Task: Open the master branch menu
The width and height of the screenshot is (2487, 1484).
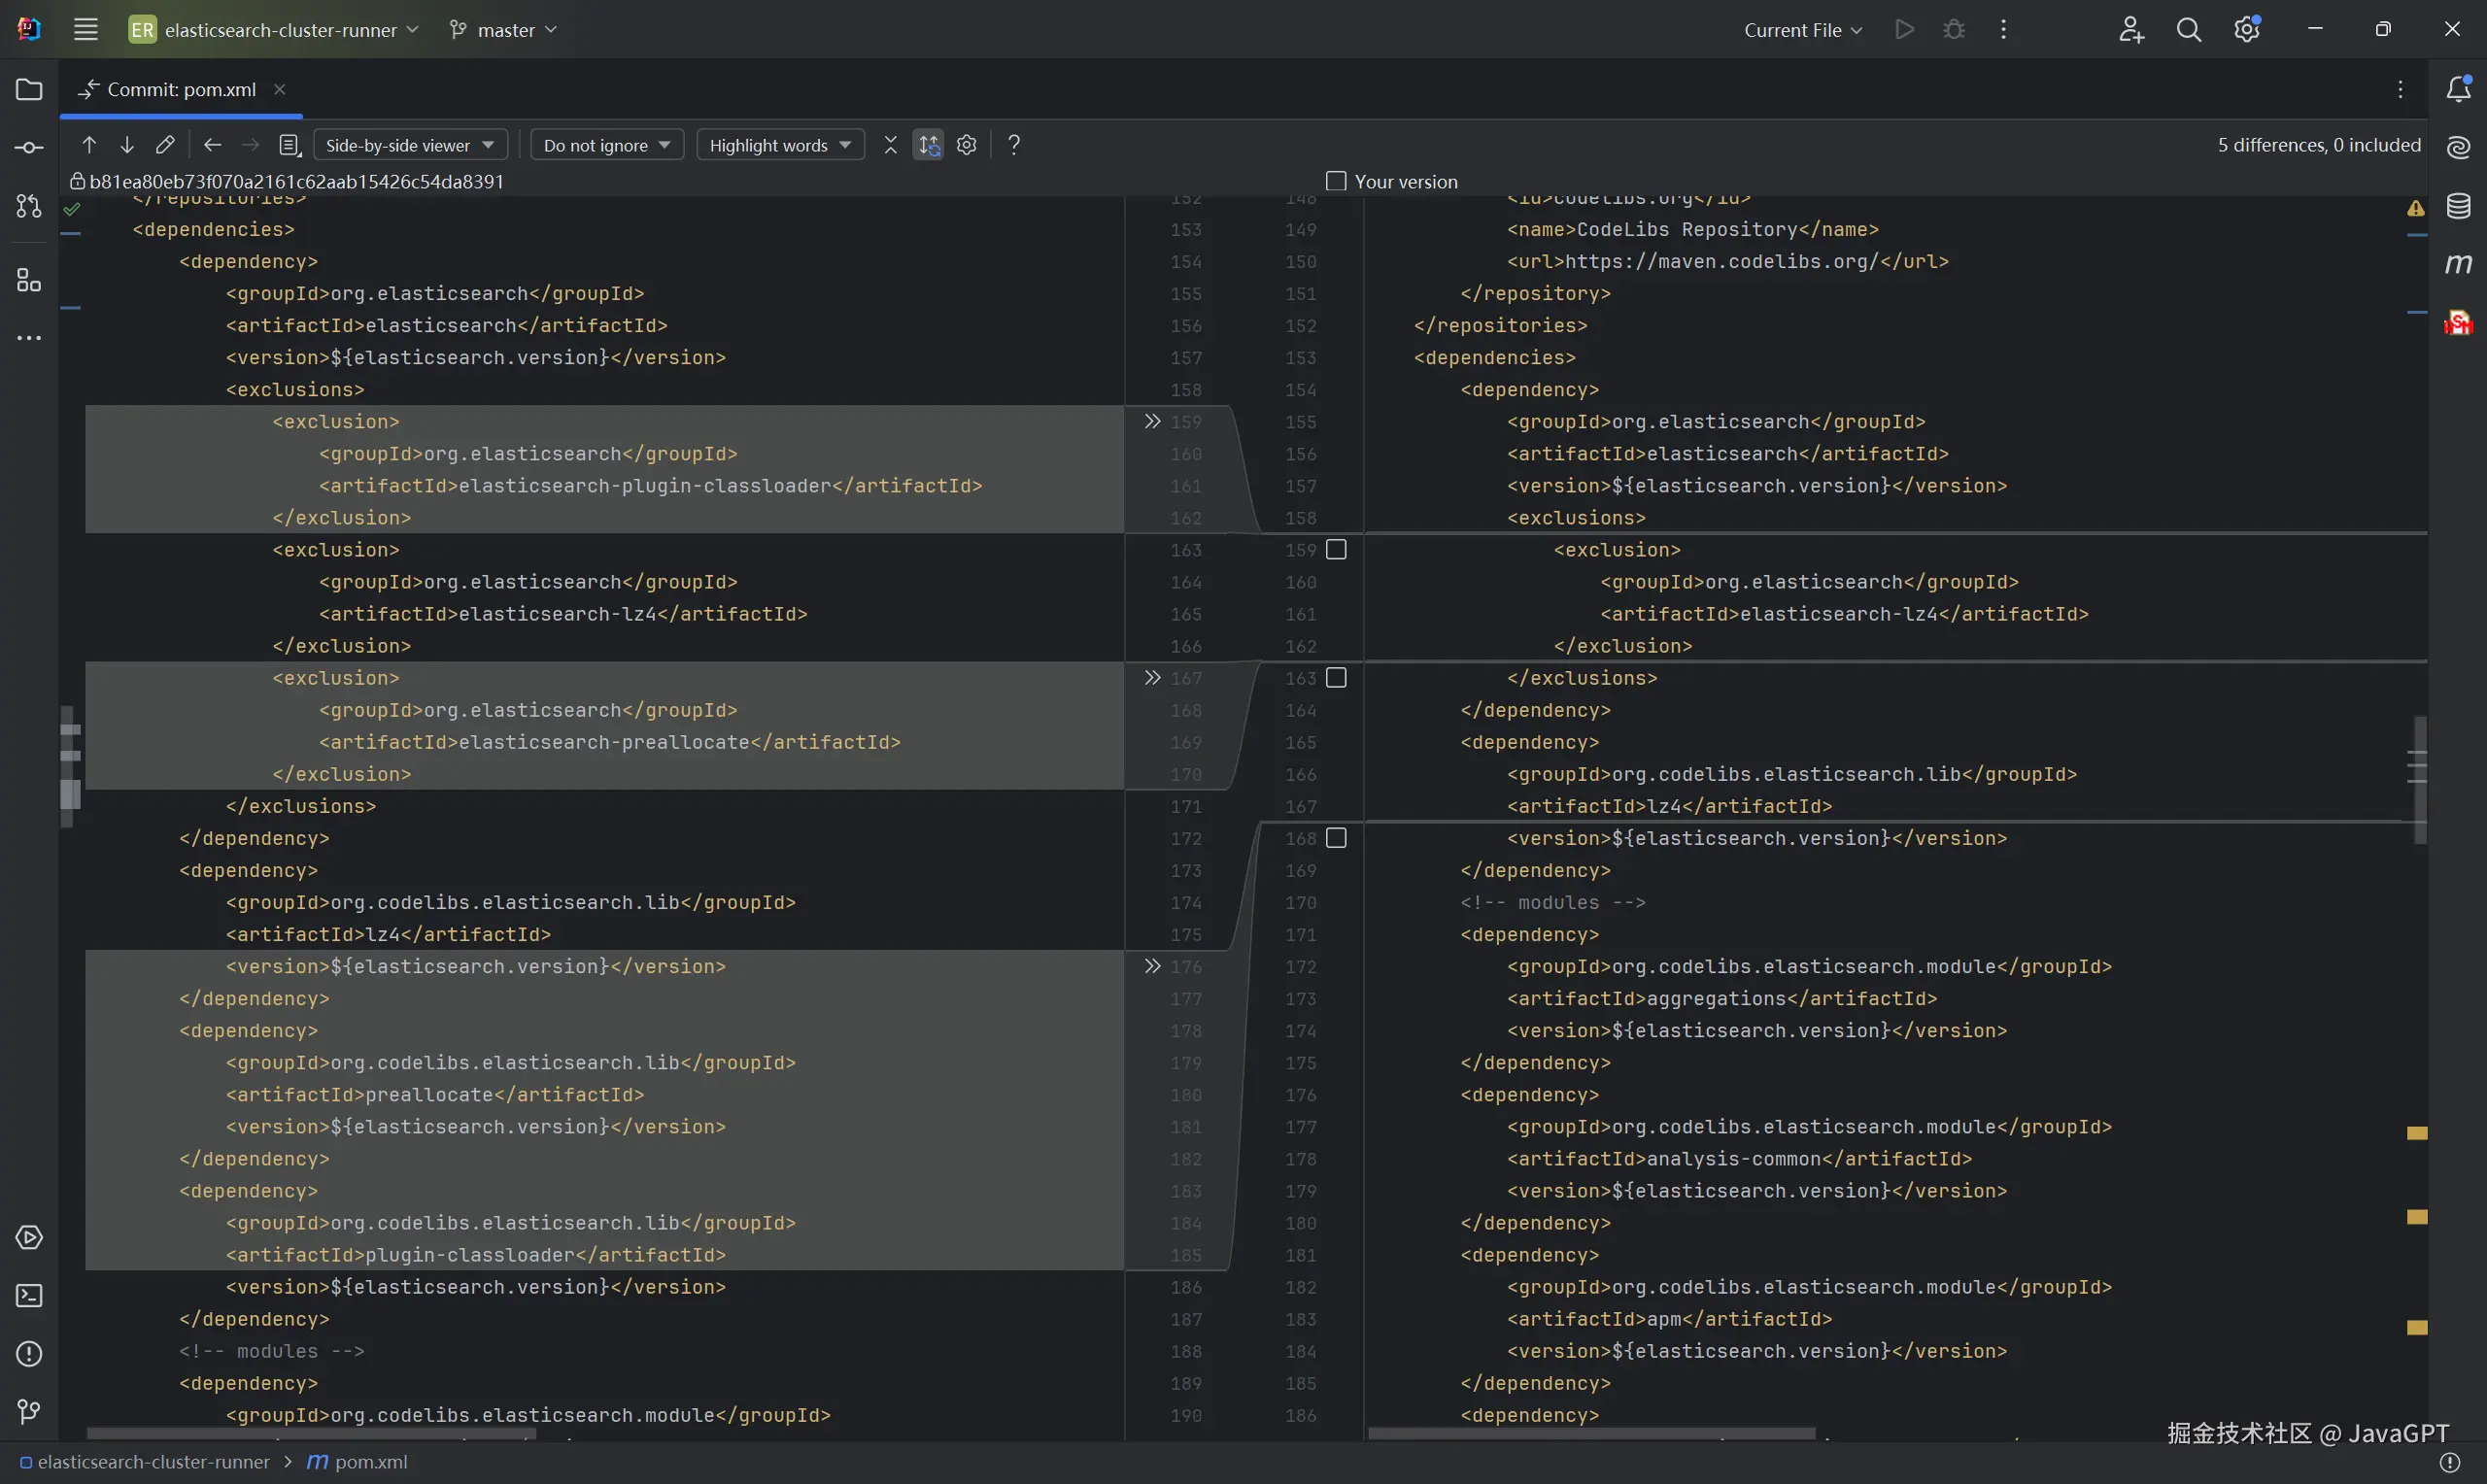Action: (505, 30)
